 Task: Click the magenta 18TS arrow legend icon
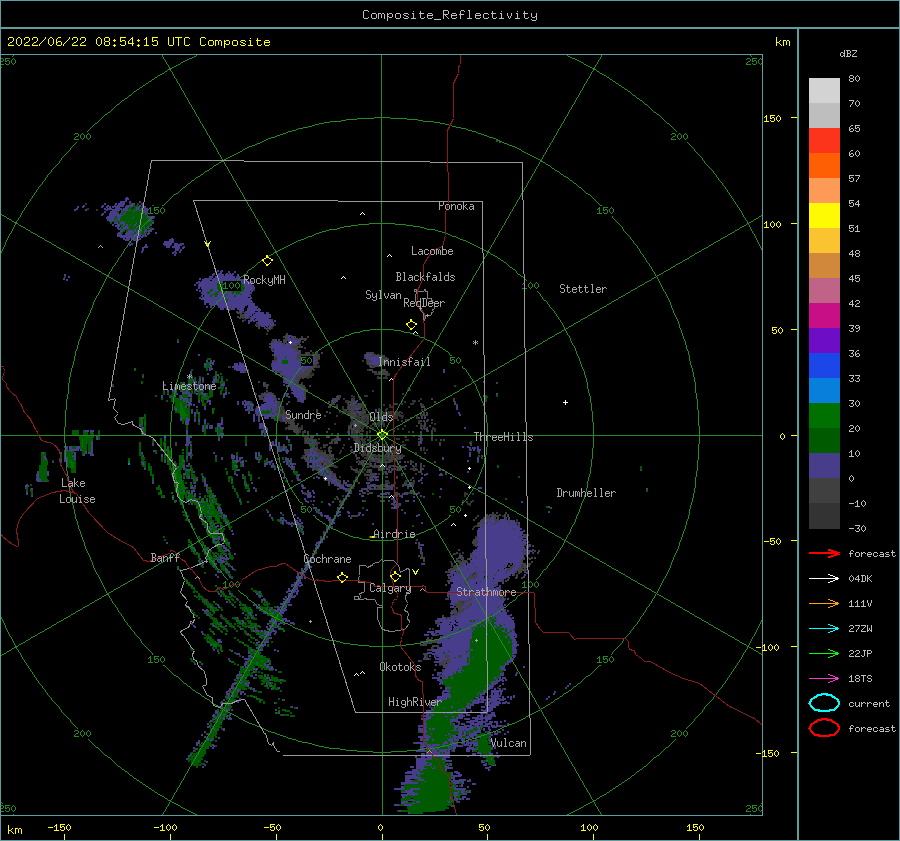click(824, 679)
